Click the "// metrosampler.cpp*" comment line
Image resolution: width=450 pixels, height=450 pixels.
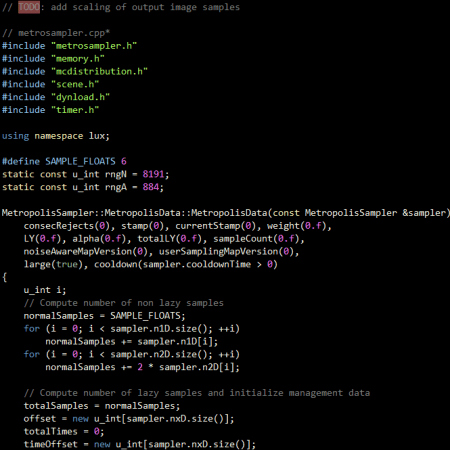(56, 33)
